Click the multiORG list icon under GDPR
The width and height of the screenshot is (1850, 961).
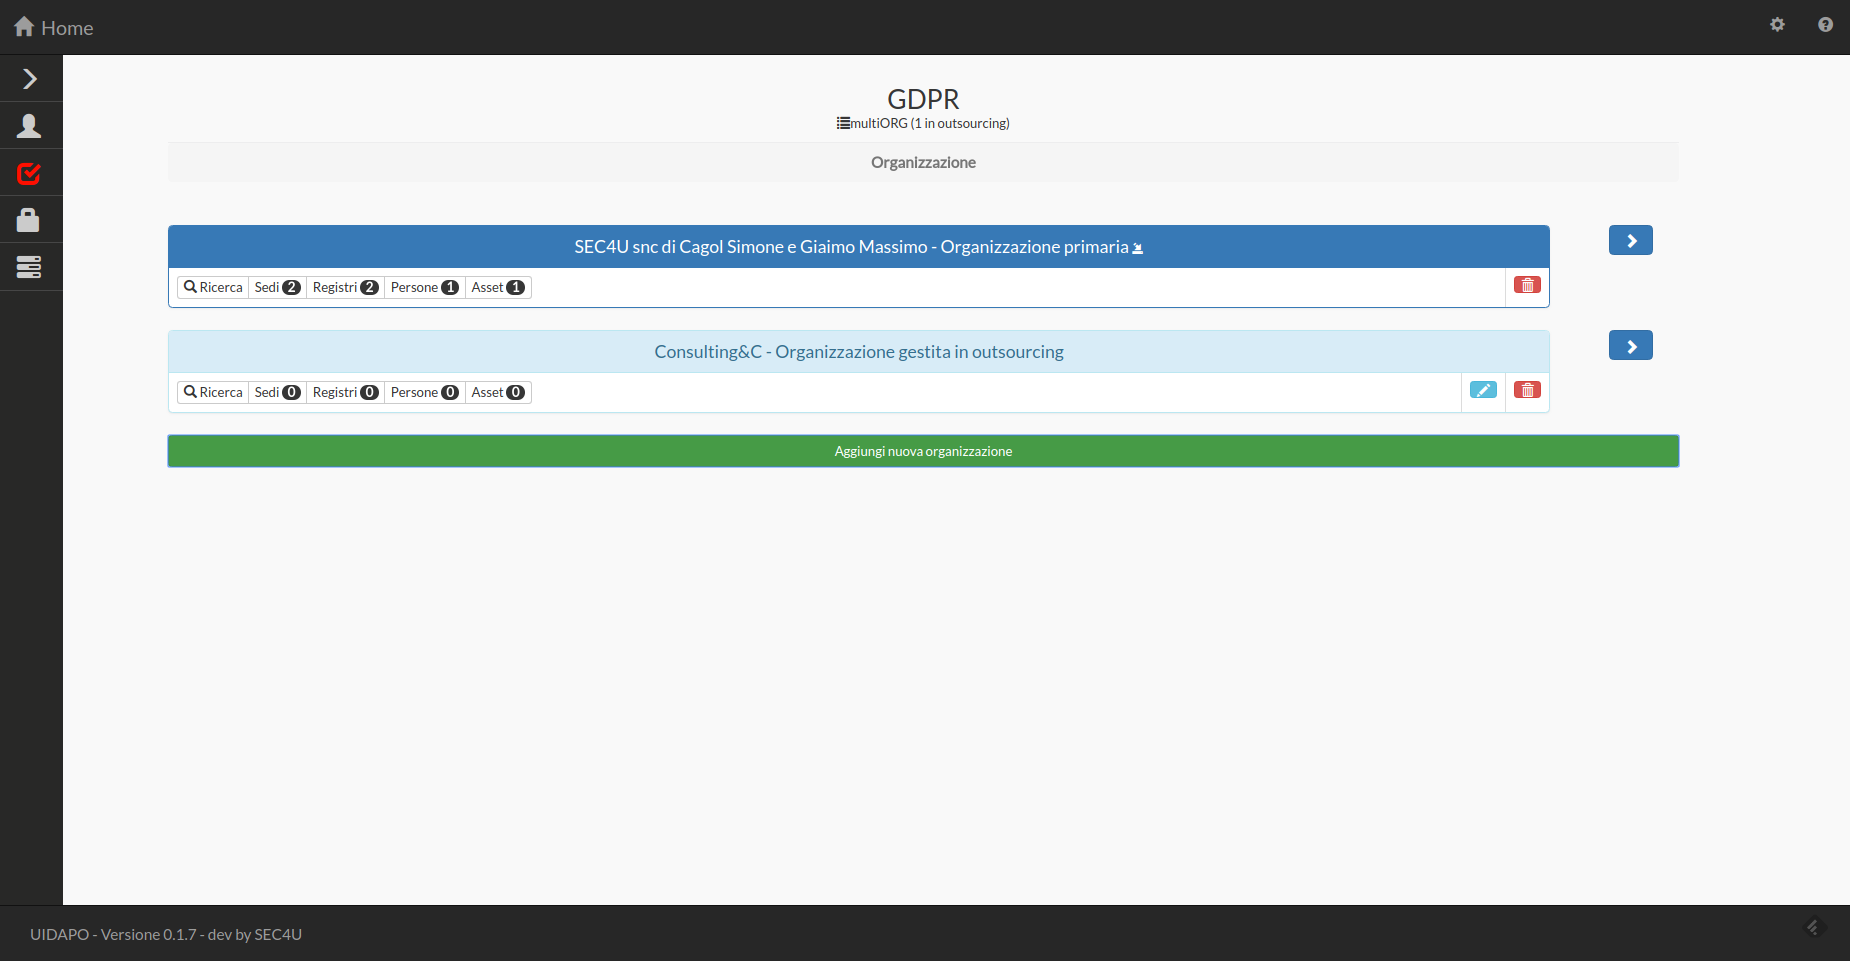pos(843,123)
